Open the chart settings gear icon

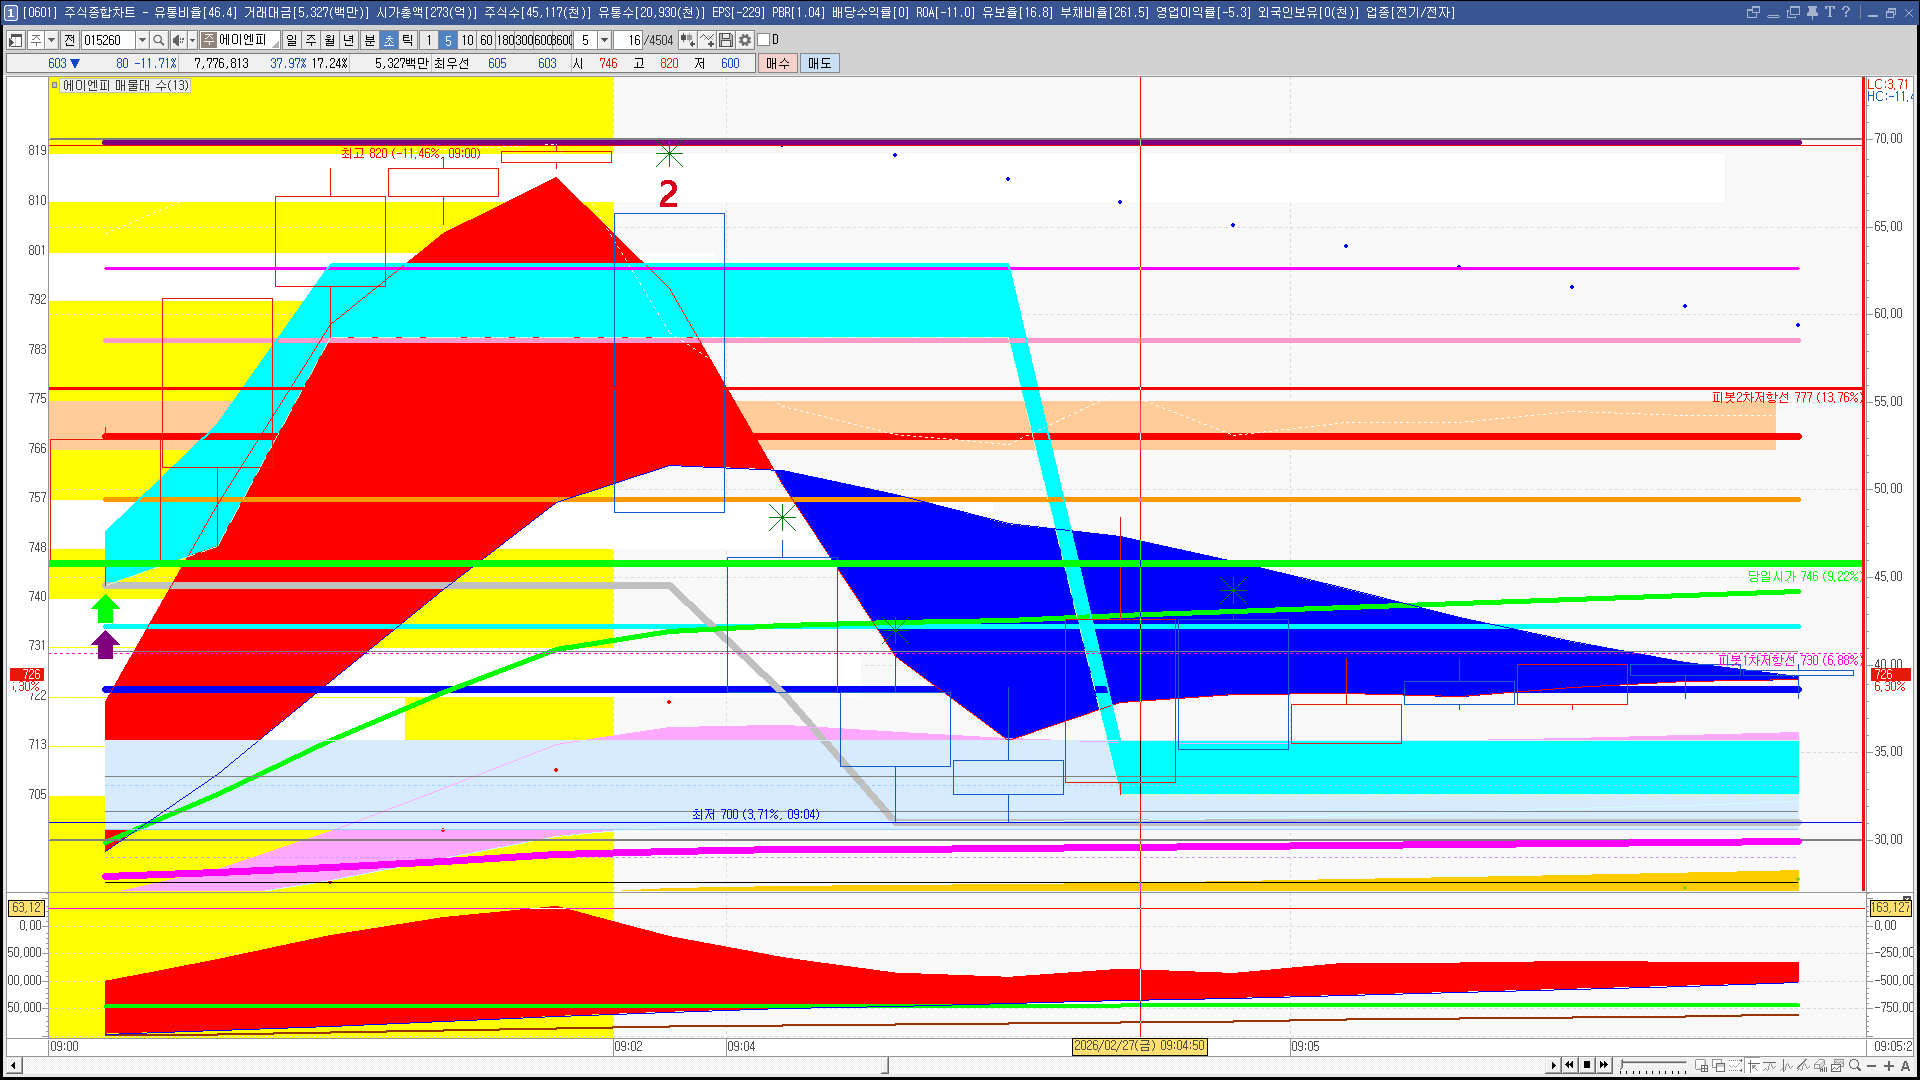[745, 40]
